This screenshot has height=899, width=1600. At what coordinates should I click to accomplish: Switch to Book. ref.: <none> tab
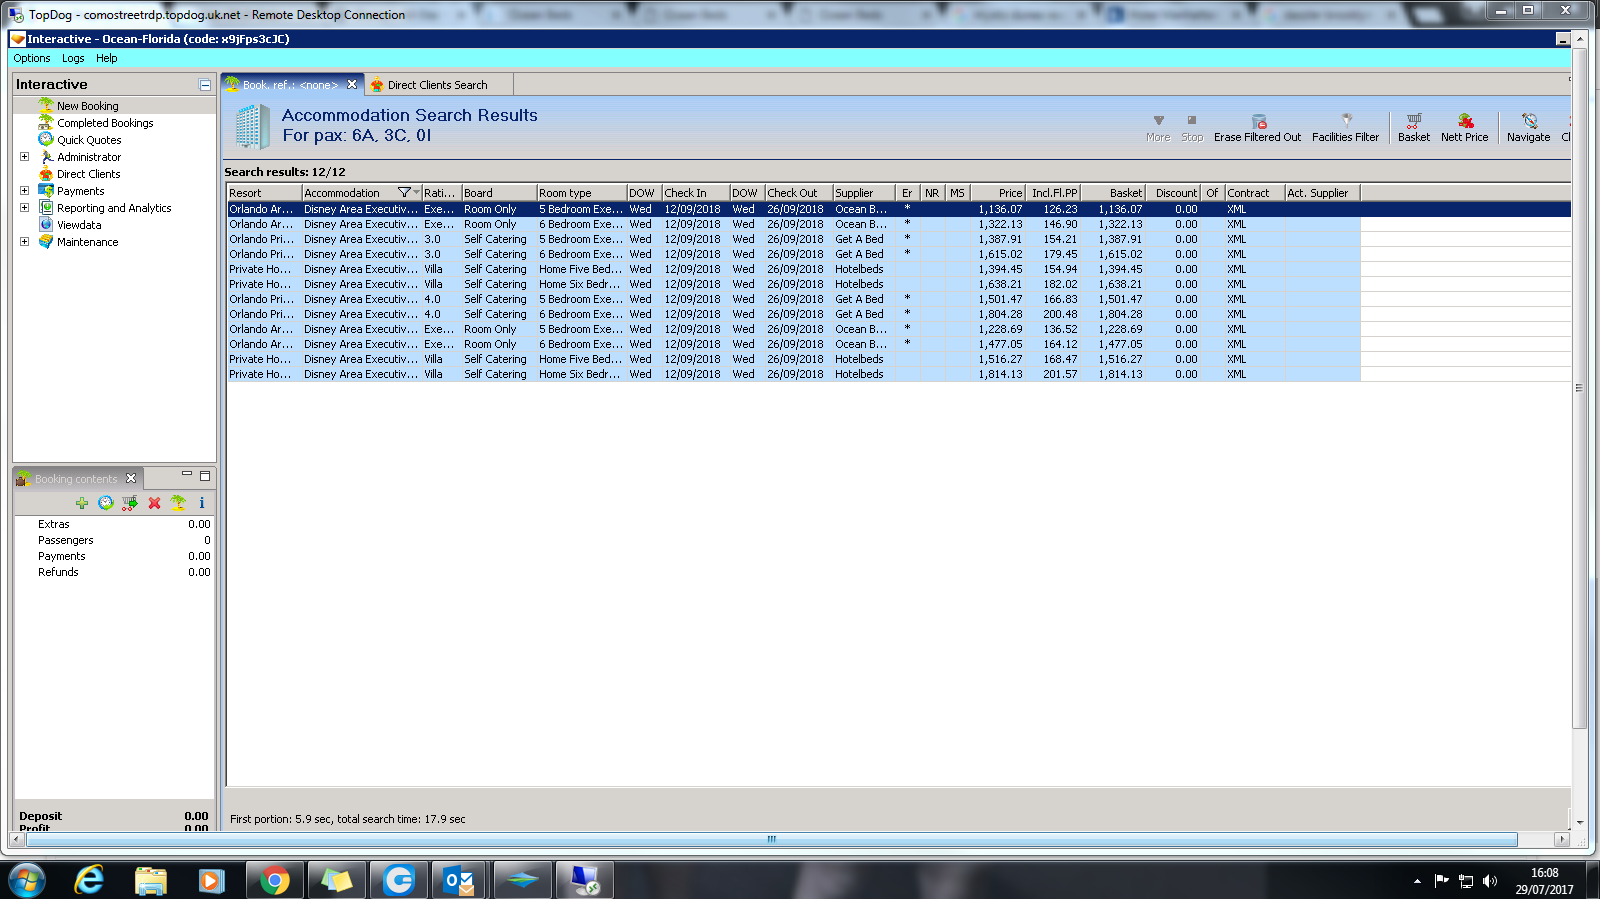pos(291,85)
